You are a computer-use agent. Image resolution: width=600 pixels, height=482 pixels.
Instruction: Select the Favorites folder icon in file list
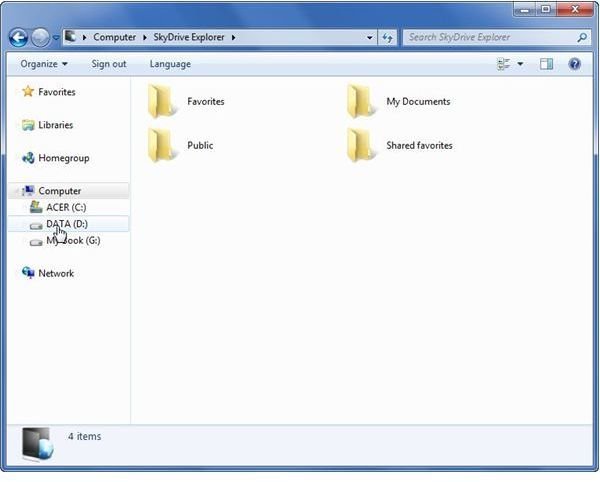click(162, 101)
